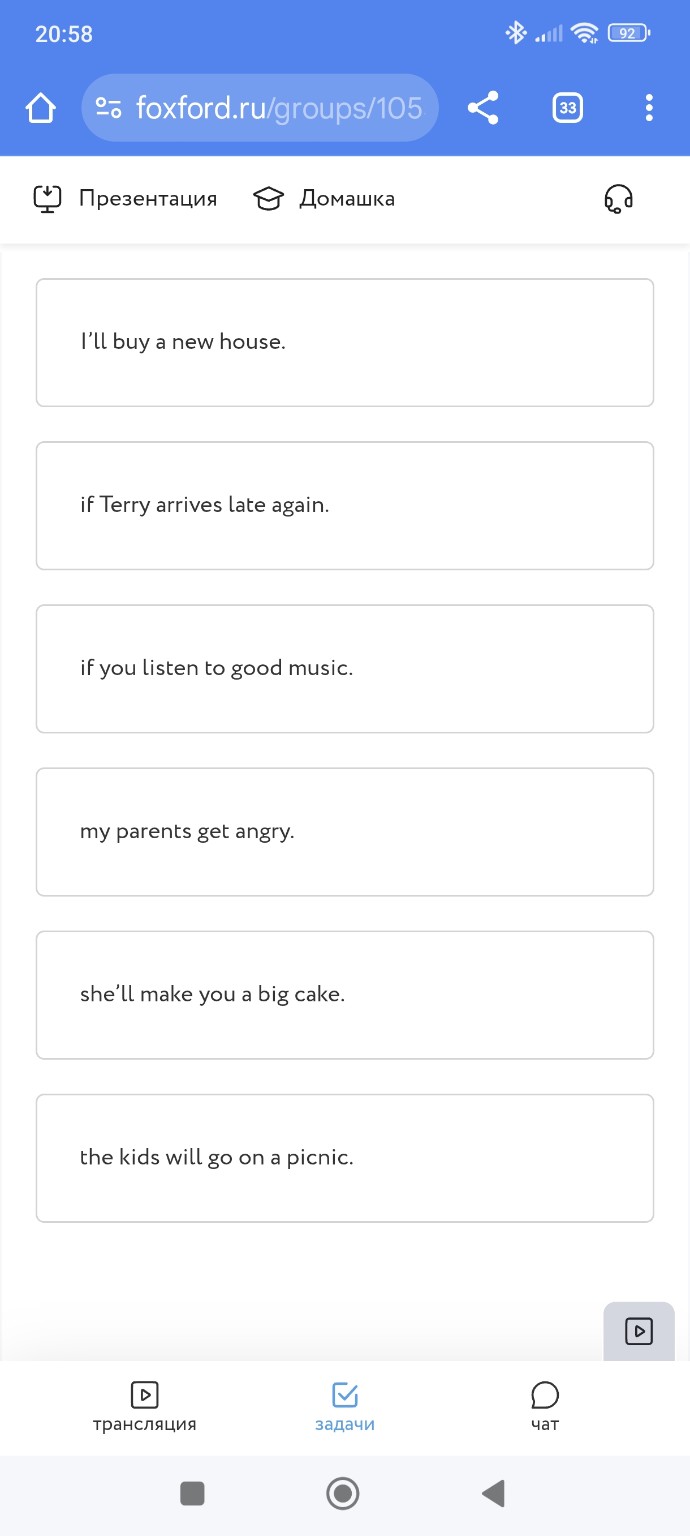This screenshot has width=690, height=1536.
Task: Open the browser three-dot menu
Action: point(649,108)
